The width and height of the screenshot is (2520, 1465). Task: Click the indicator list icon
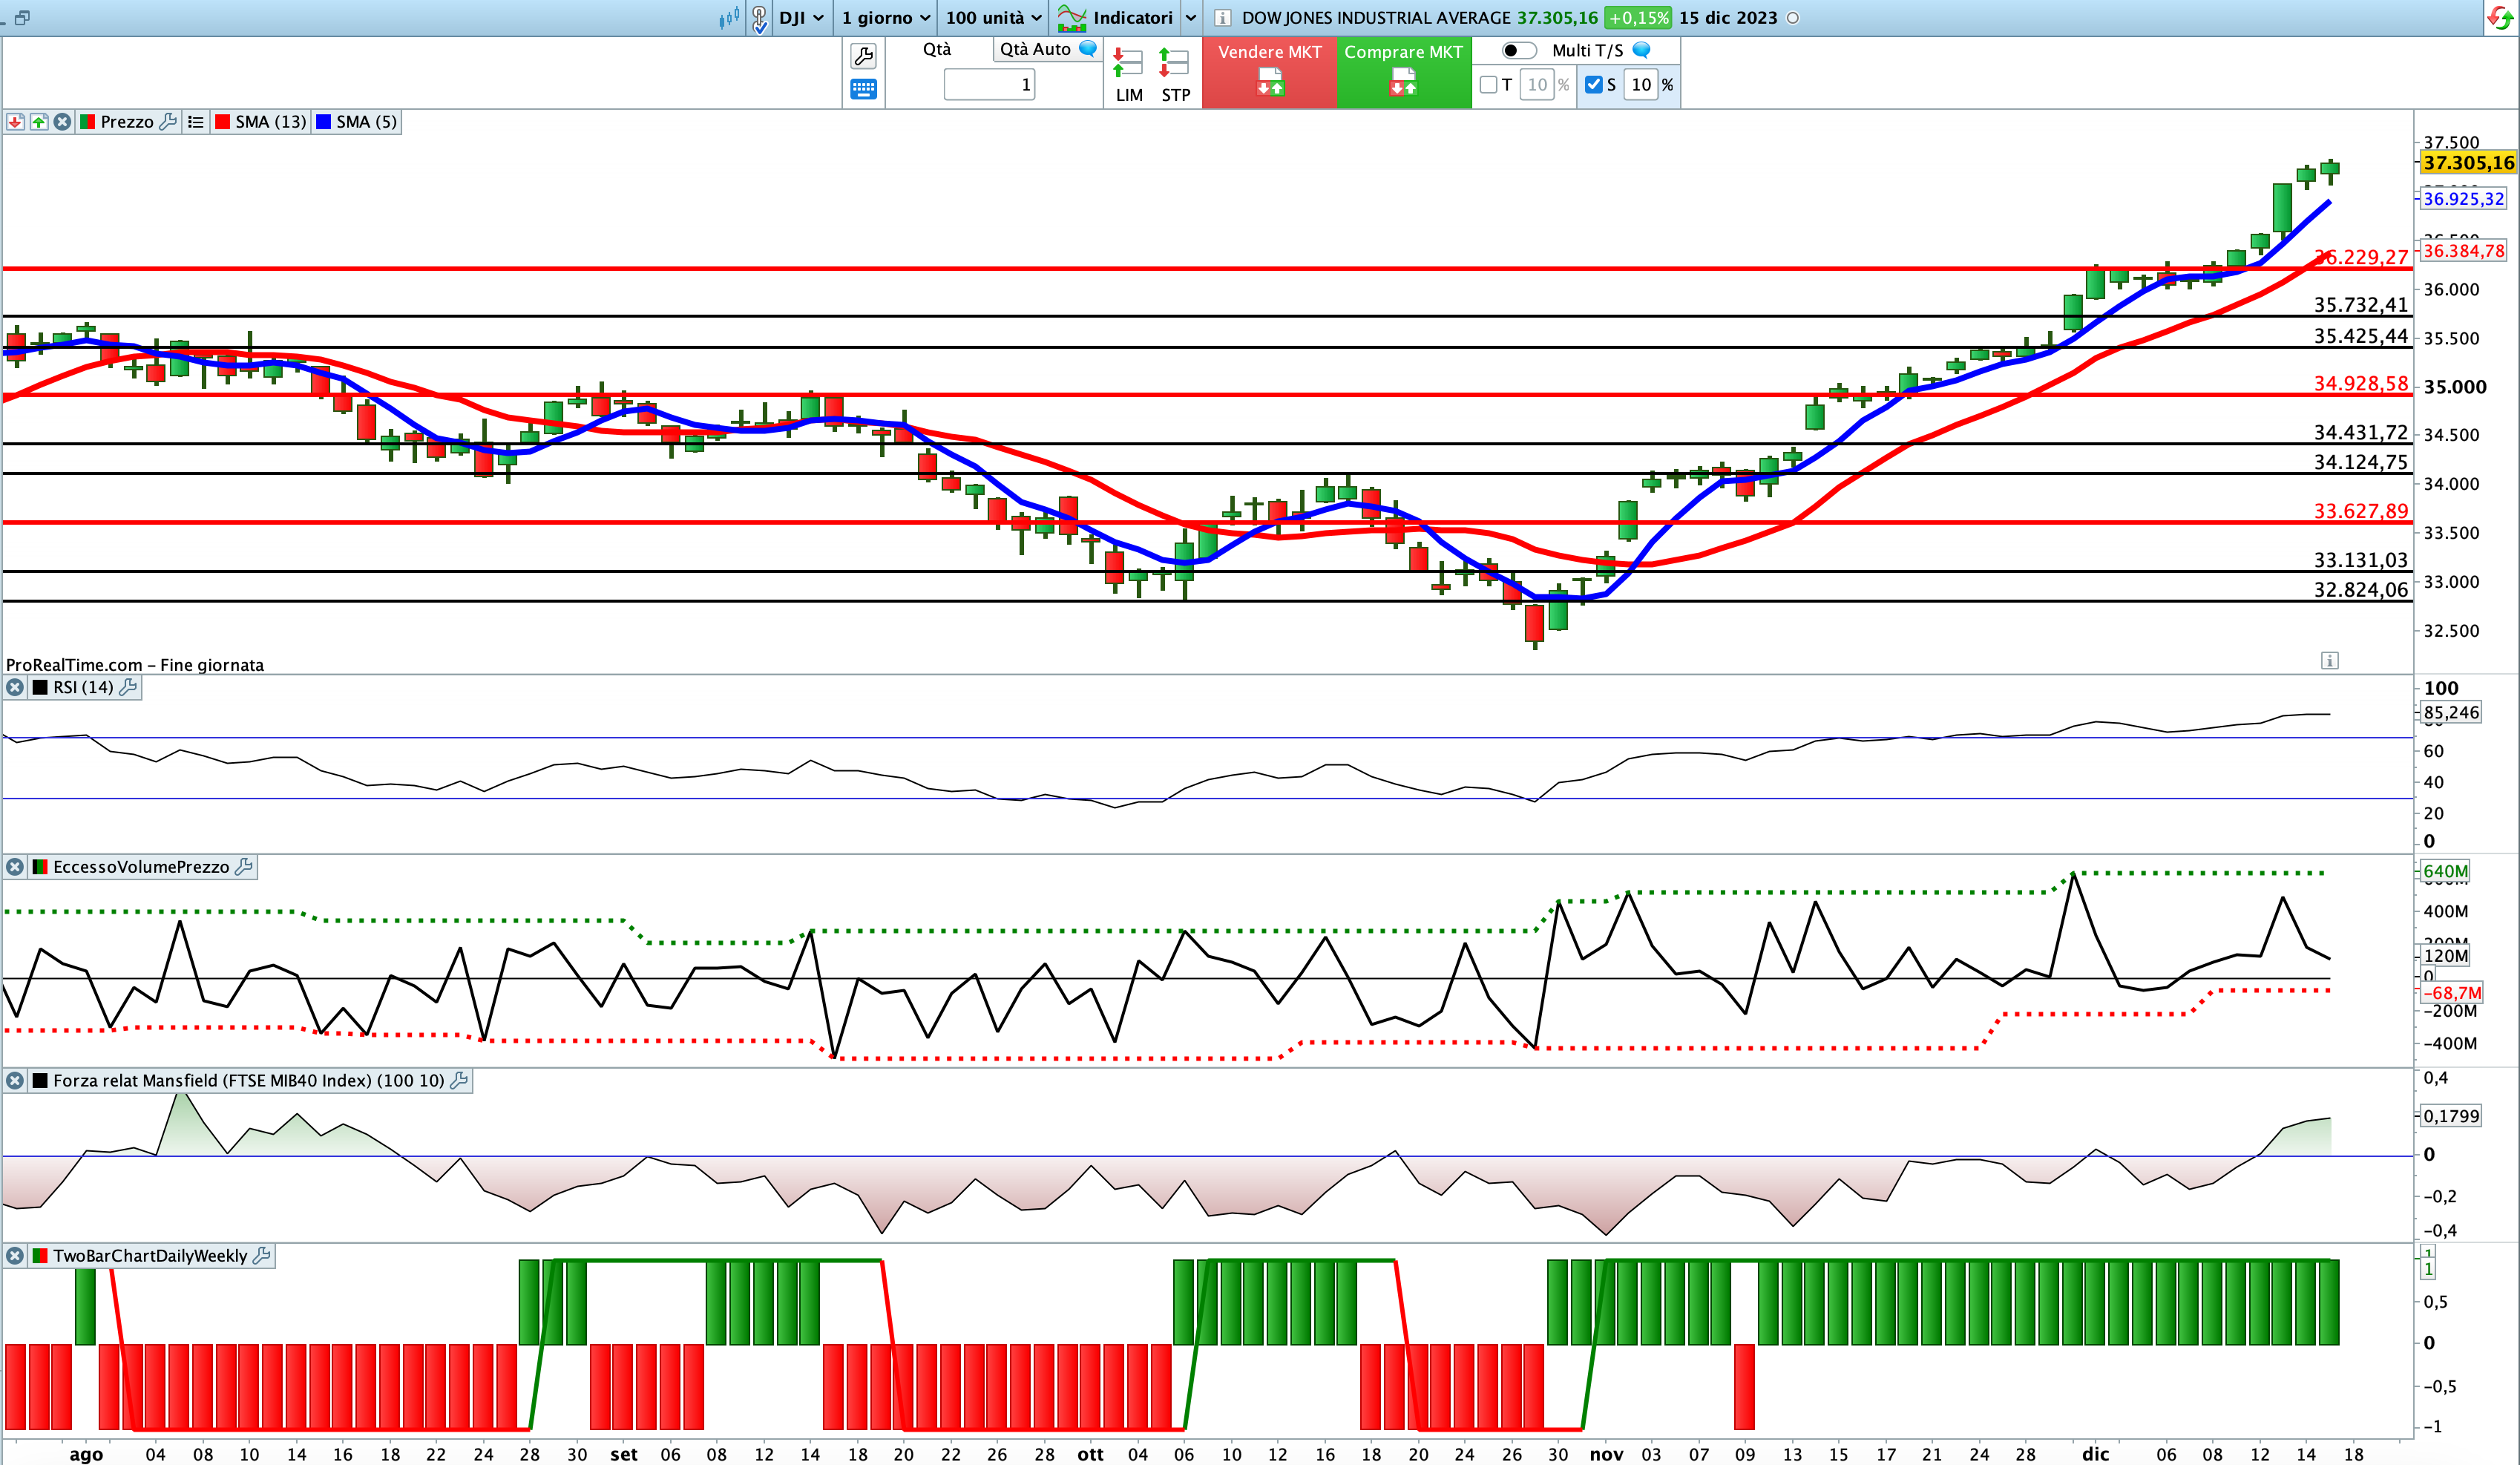pos(196,122)
